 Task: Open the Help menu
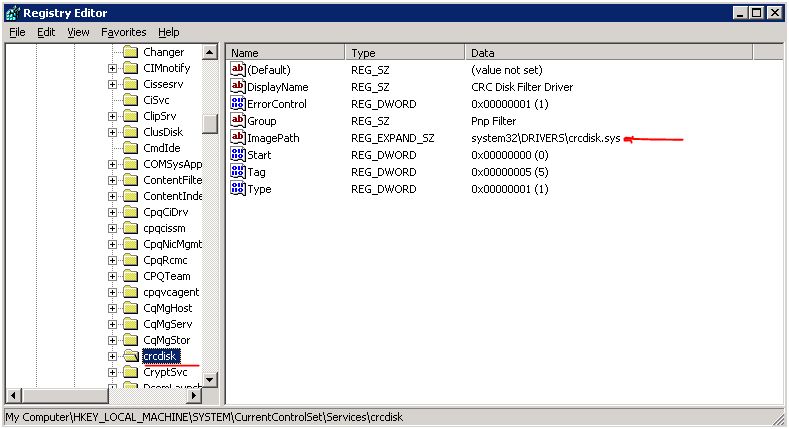[169, 32]
